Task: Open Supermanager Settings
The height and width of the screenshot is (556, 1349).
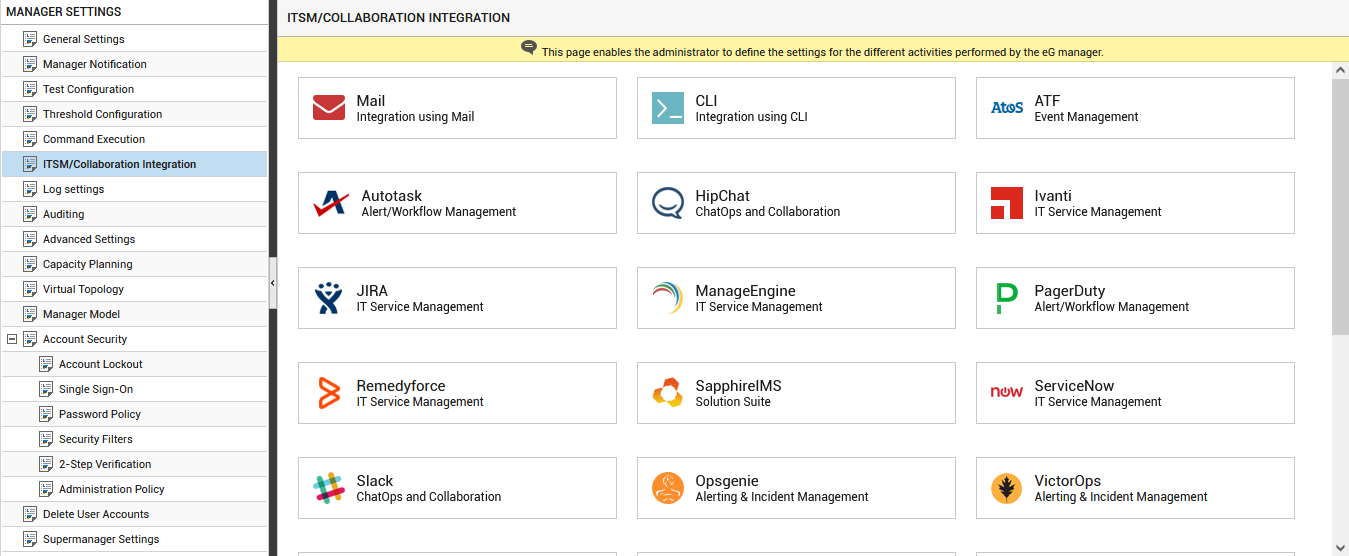Action: click(x=101, y=539)
